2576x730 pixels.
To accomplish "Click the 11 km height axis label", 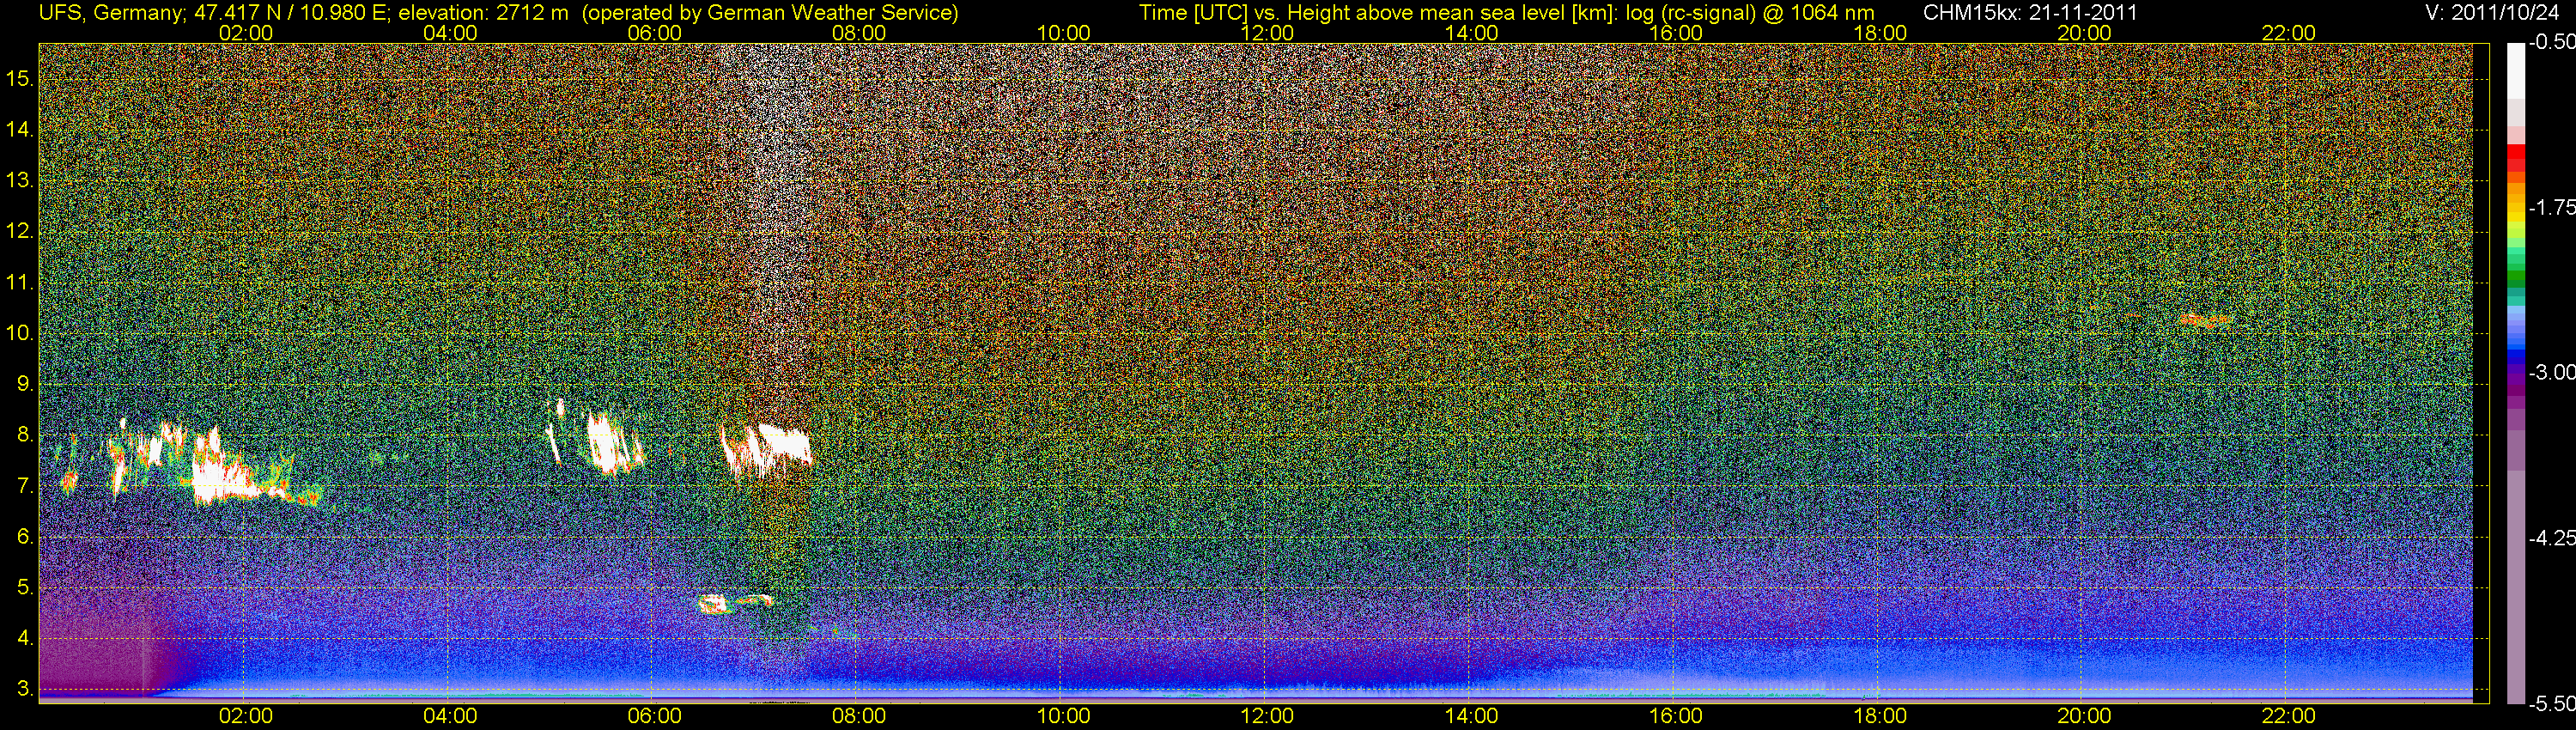I will [x=20, y=282].
